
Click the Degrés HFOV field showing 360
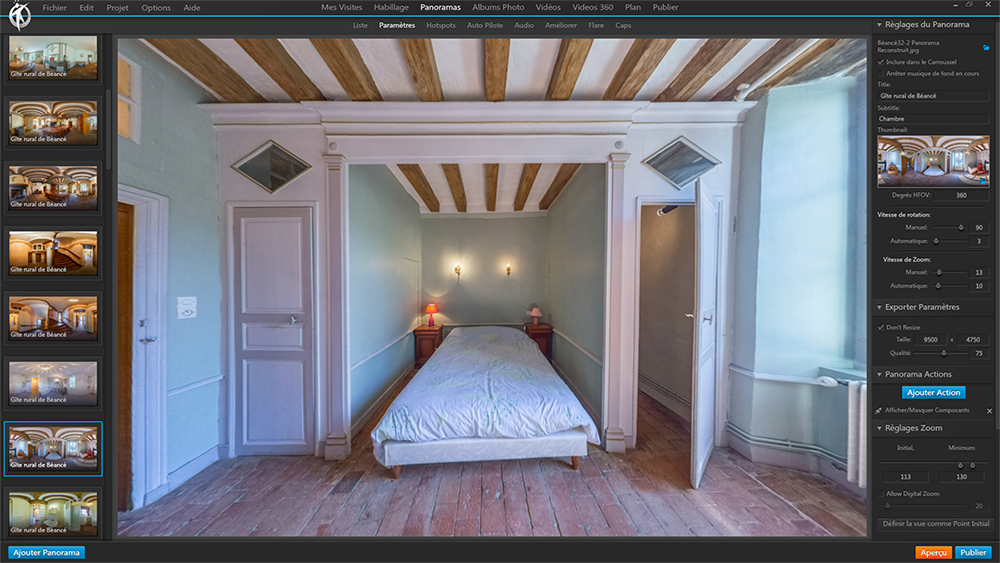(x=961, y=195)
